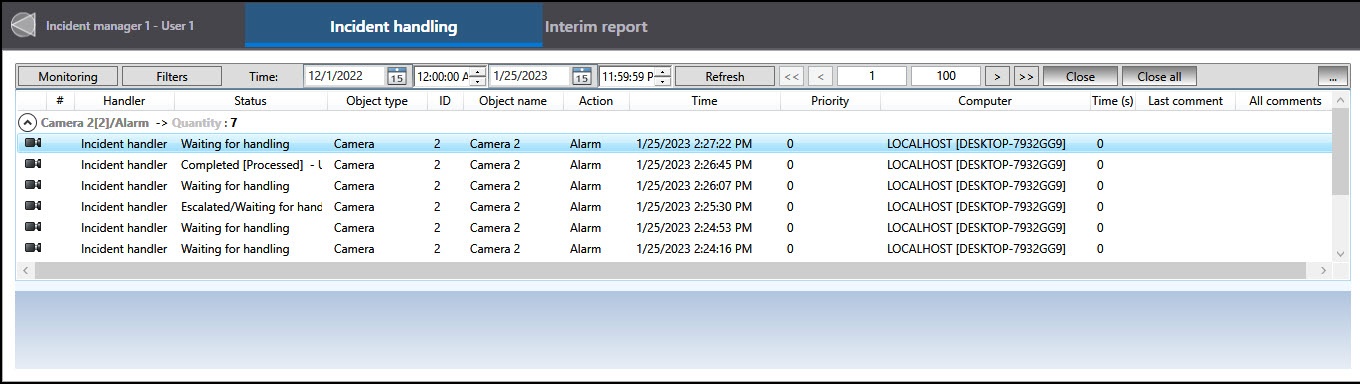Sort by the Handler column header
This screenshot has height=384, width=1360.
coord(124,101)
